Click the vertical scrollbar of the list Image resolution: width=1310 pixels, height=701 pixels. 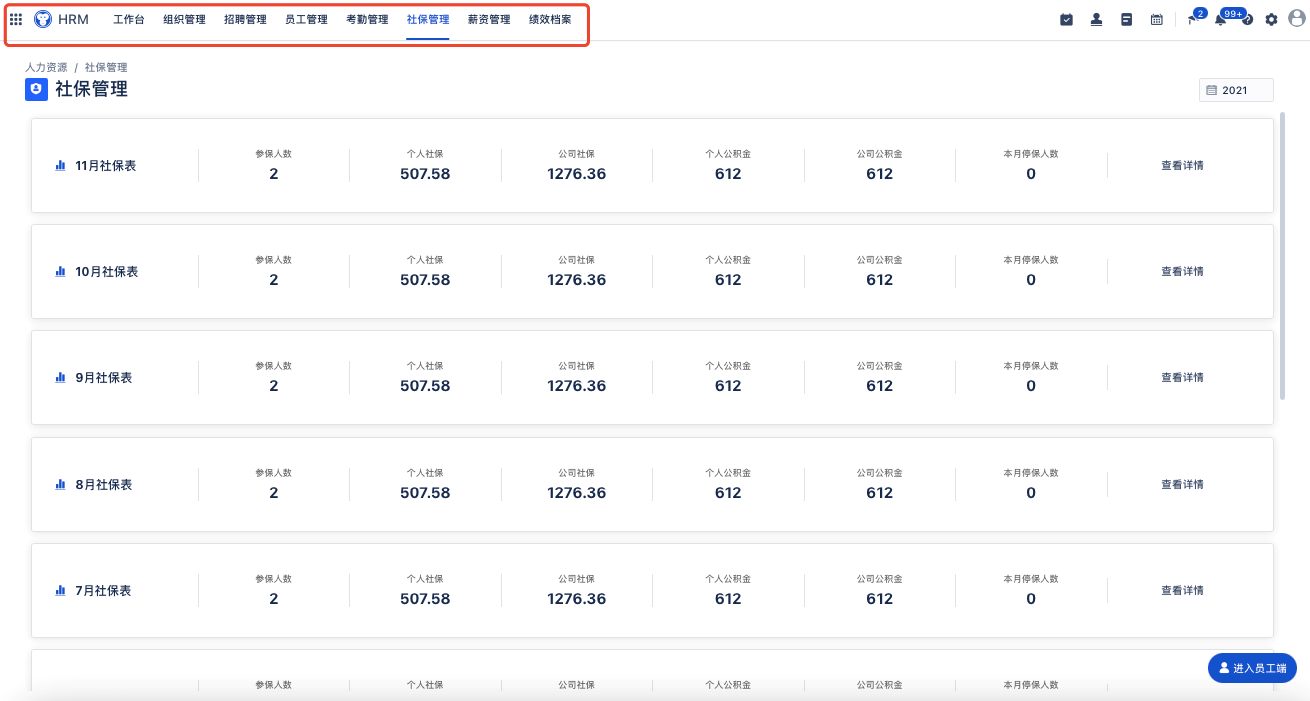1283,256
